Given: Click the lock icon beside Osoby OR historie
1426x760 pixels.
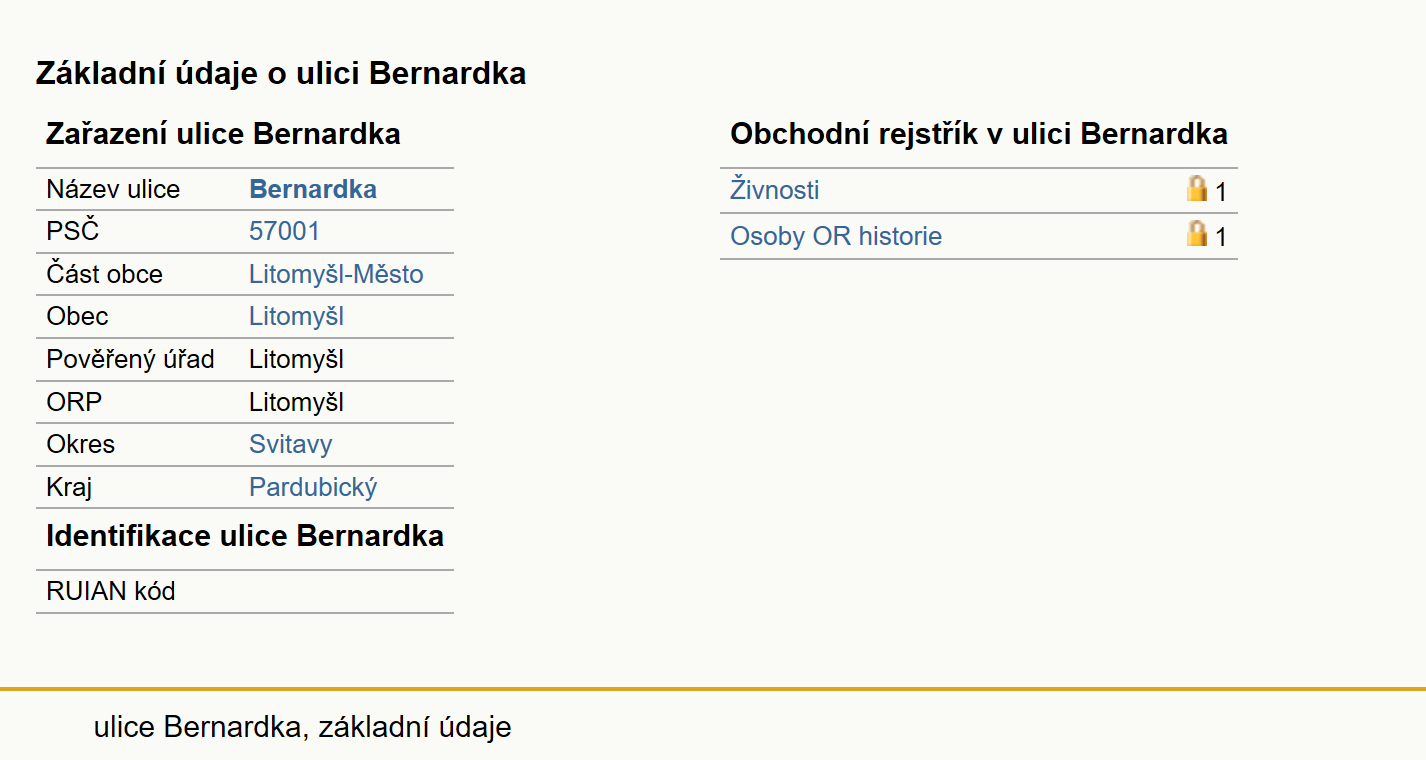Looking at the screenshot, I should tap(1196, 234).
